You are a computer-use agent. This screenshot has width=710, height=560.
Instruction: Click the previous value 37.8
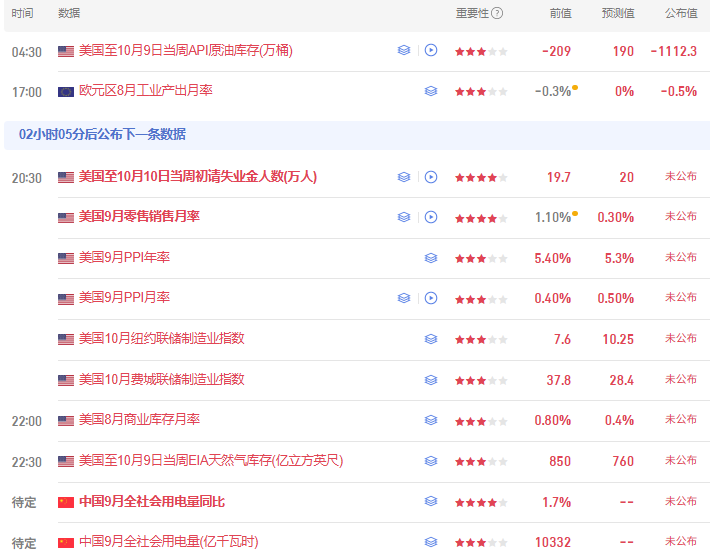tap(559, 380)
